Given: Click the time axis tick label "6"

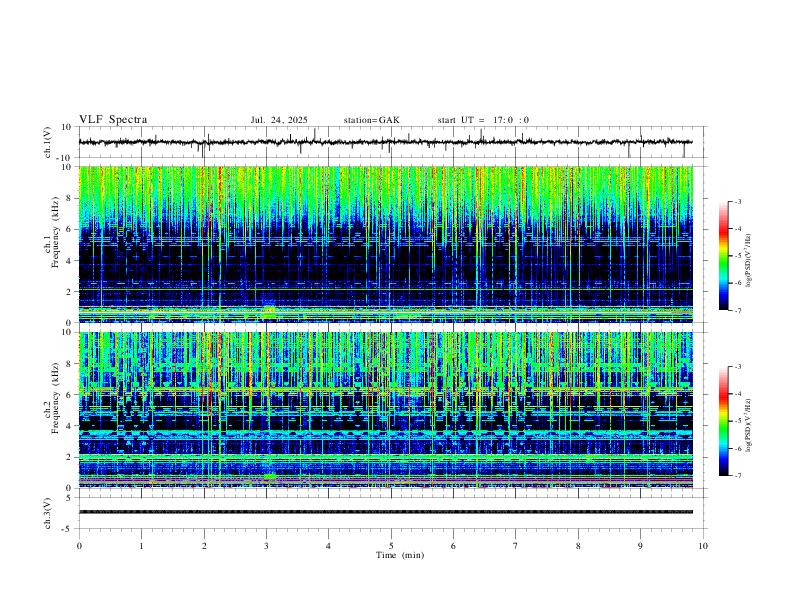Looking at the screenshot, I should tap(454, 546).
